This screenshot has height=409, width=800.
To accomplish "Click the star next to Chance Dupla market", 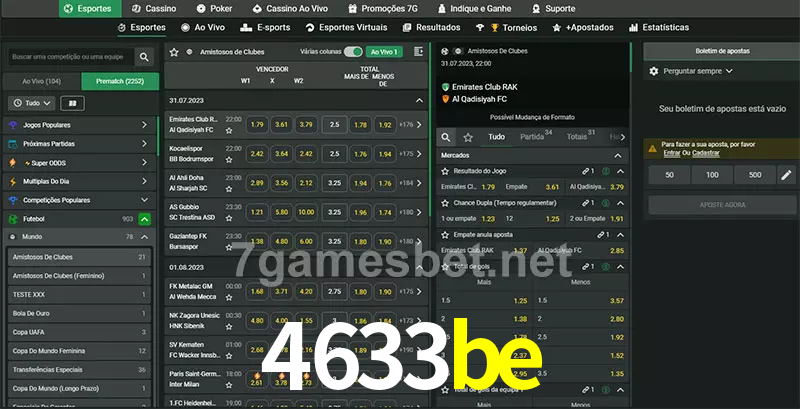I will click(x=445, y=203).
